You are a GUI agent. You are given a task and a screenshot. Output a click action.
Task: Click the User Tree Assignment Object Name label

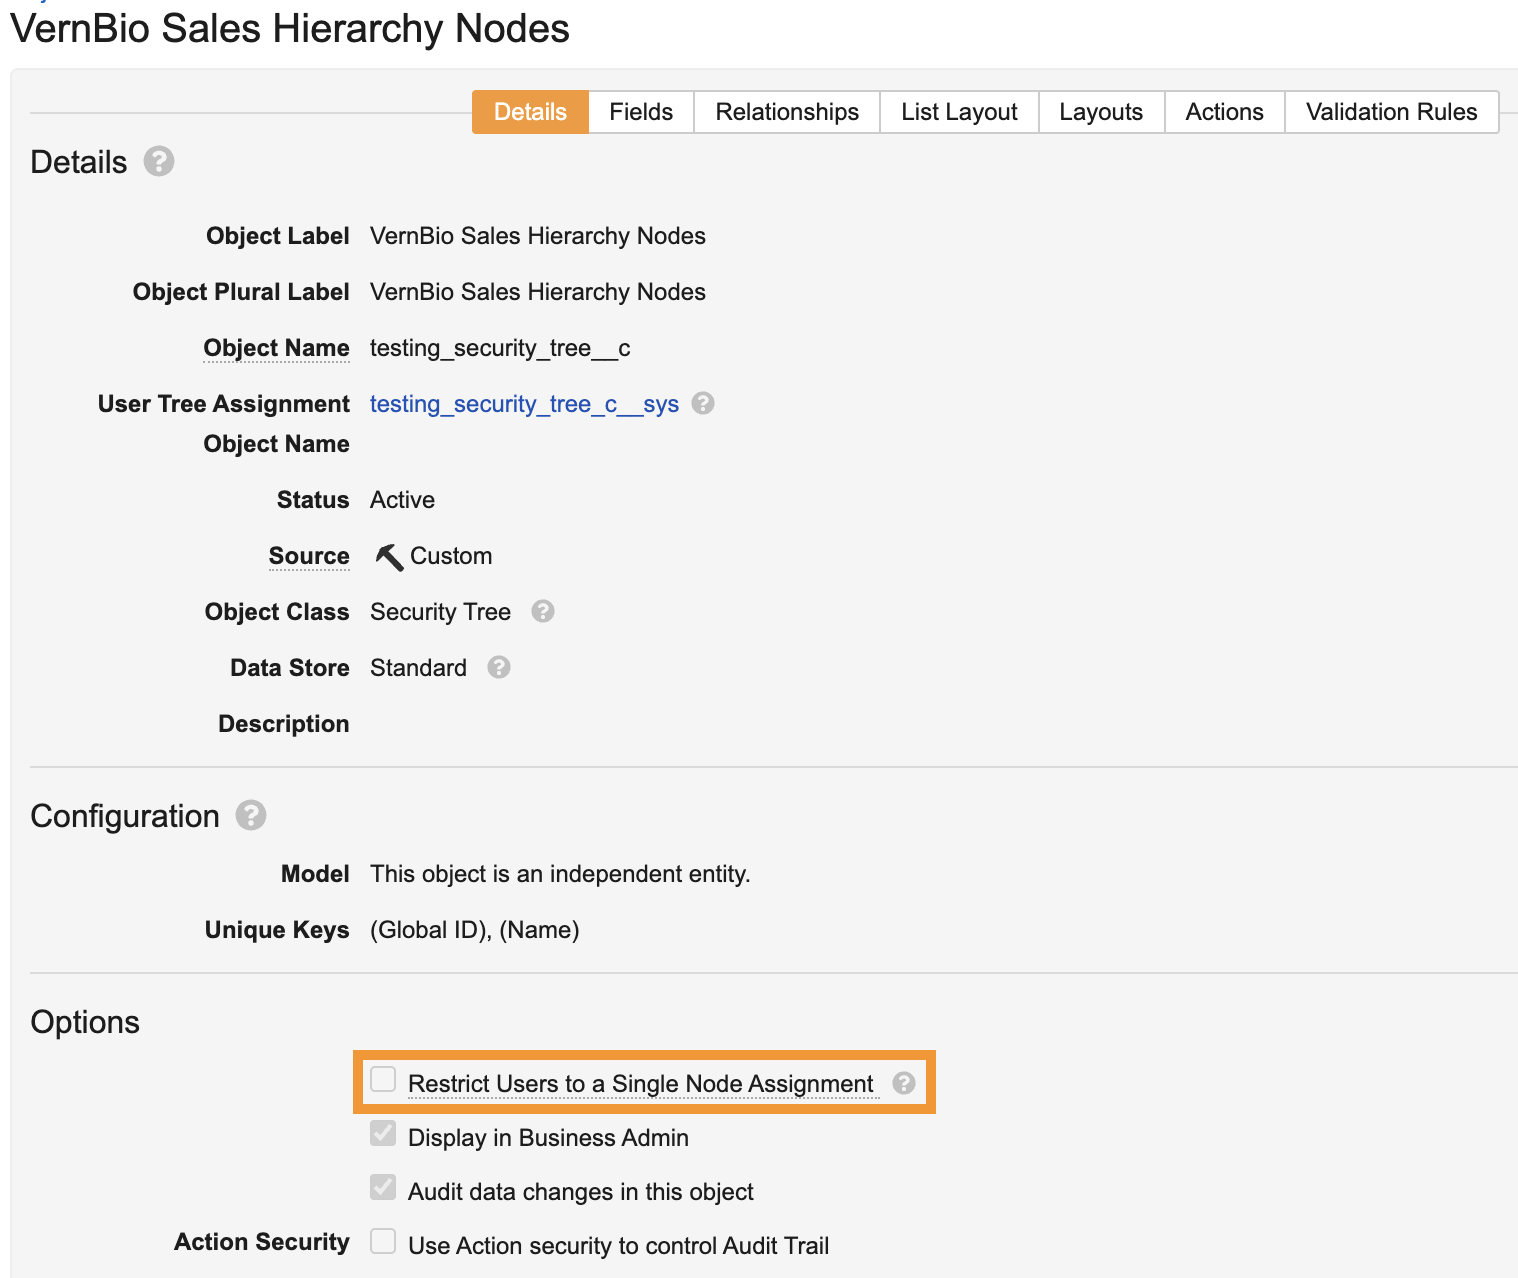(x=224, y=424)
